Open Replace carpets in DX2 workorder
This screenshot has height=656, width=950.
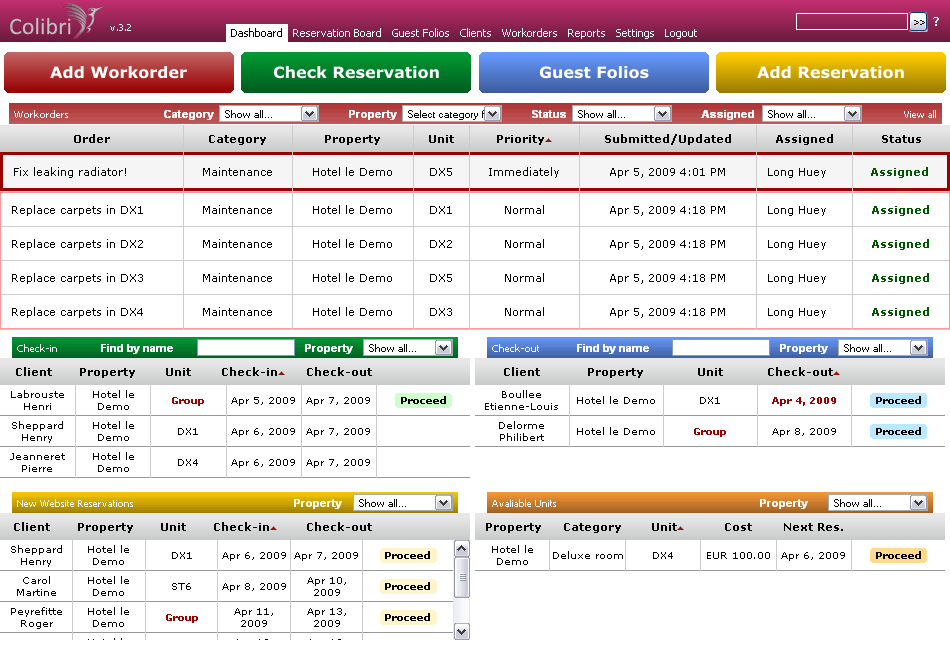pyautogui.click(x=77, y=244)
